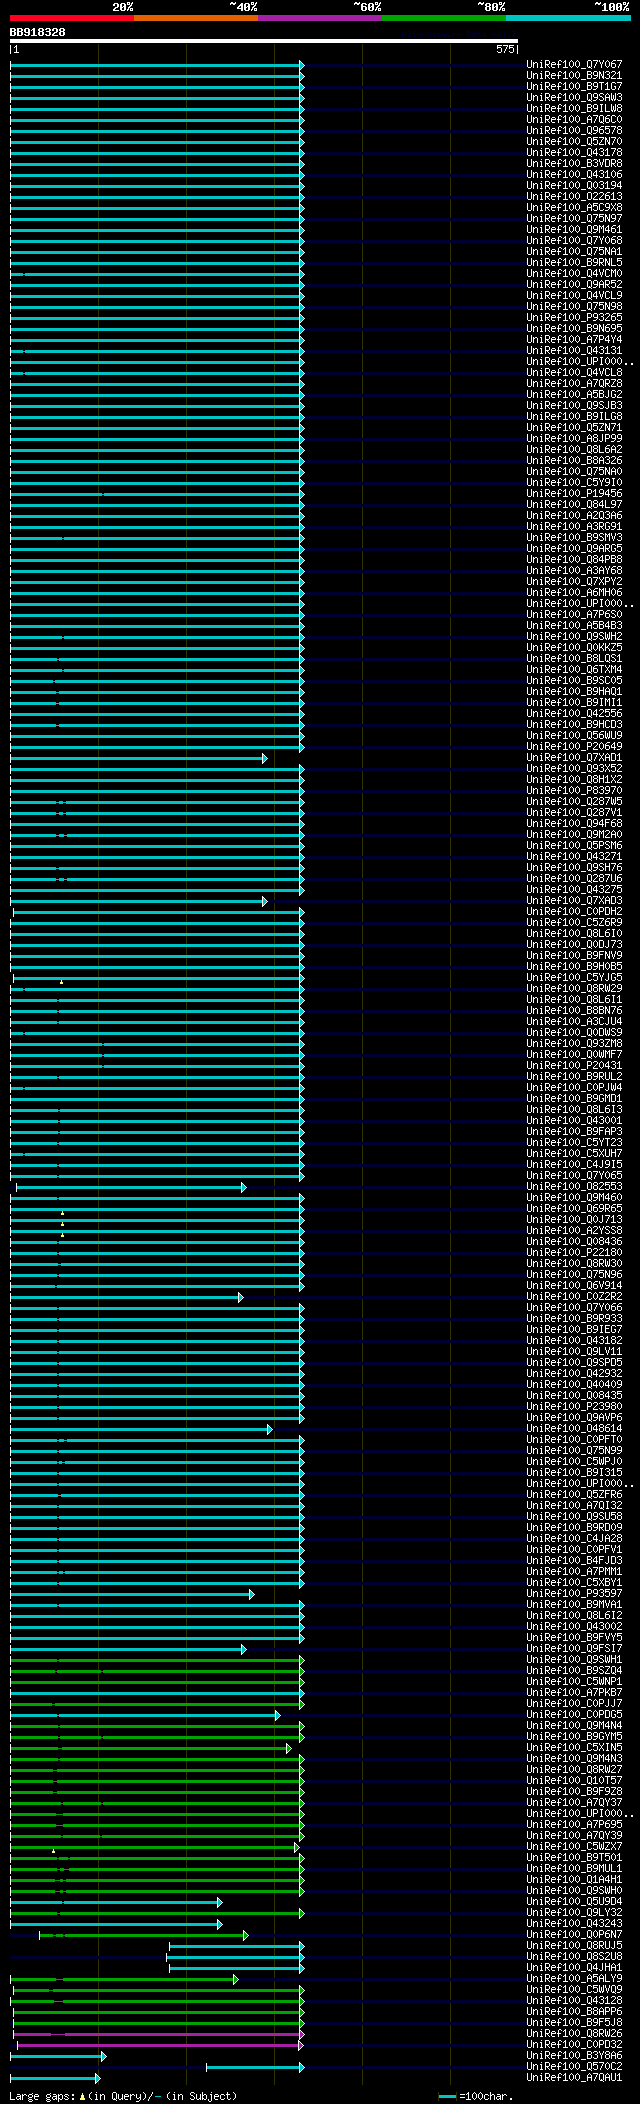Click the orange ~40% legend segment
This screenshot has width=640, height=2104.
click(x=196, y=18)
